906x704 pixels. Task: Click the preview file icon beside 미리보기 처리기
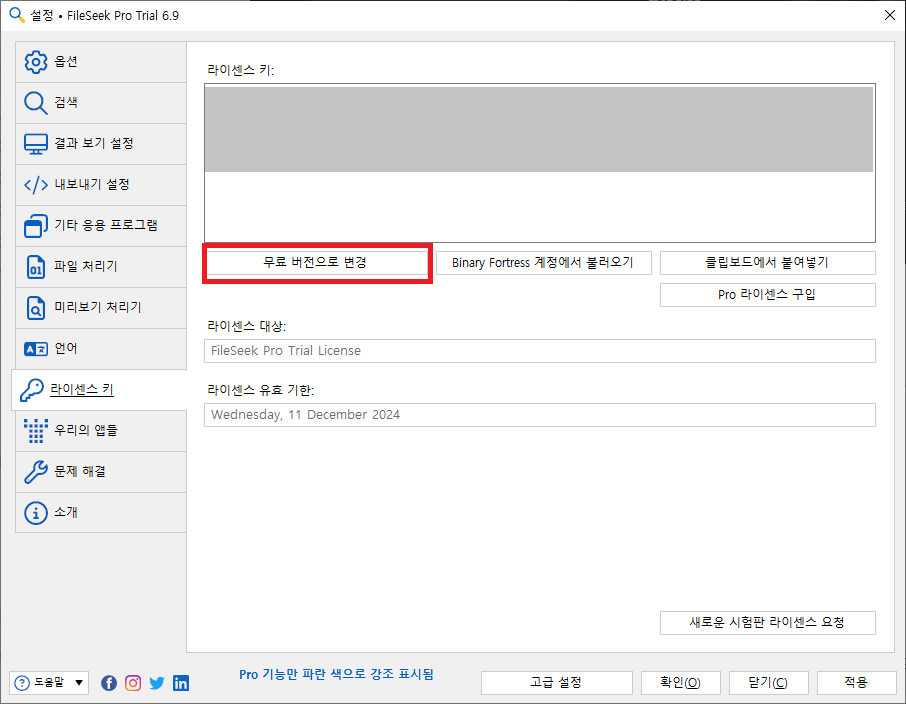click(36, 308)
